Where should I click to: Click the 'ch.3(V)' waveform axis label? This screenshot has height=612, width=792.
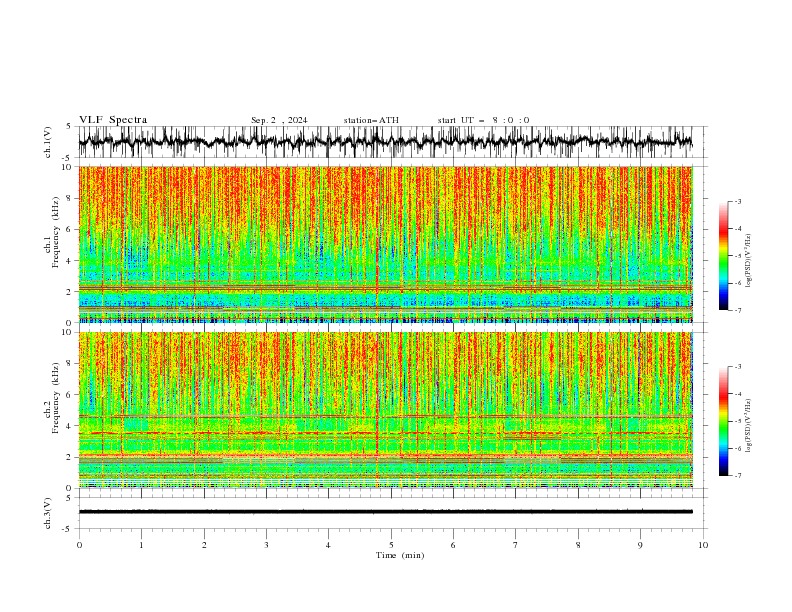pyautogui.click(x=48, y=513)
